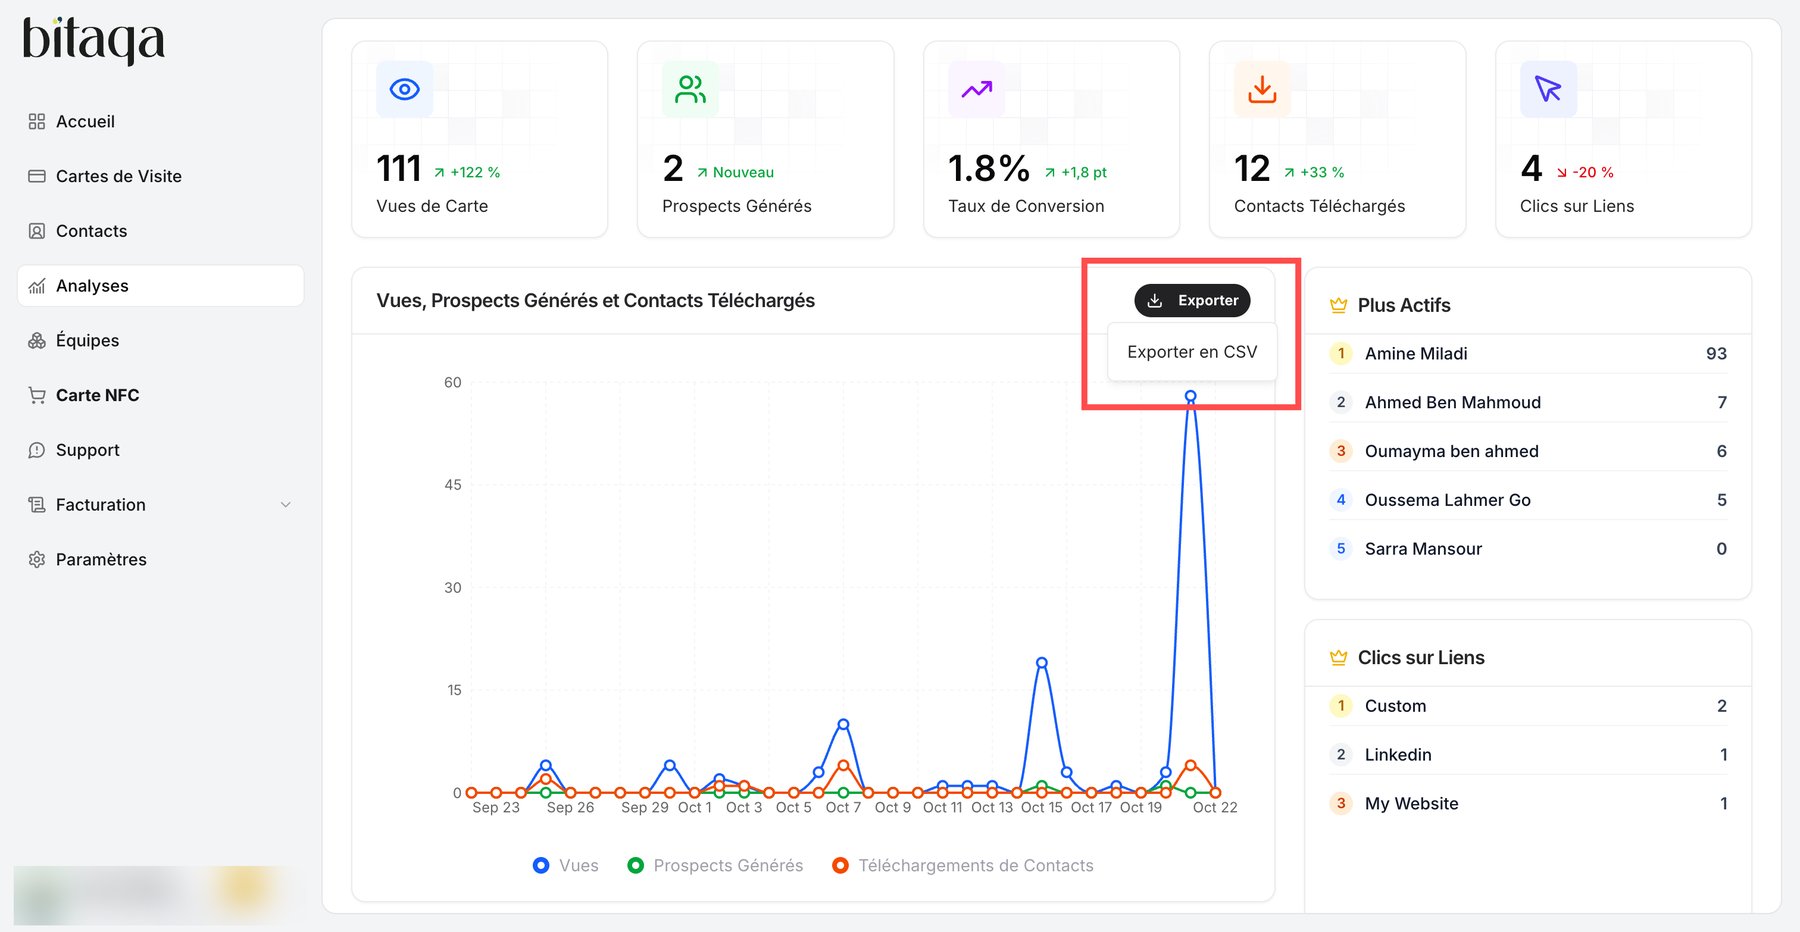Click Oumayma ben ahmed row

coord(1528,452)
